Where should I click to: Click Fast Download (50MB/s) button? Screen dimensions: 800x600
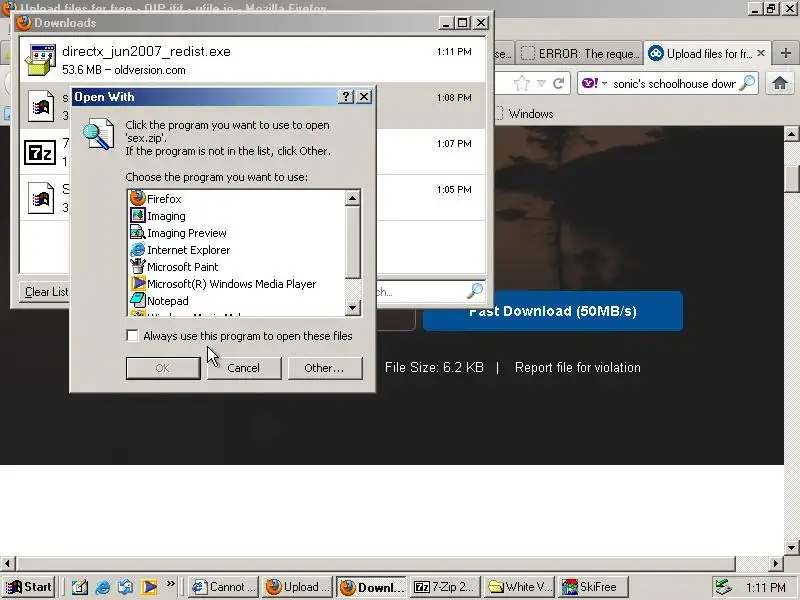coord(553,311)
